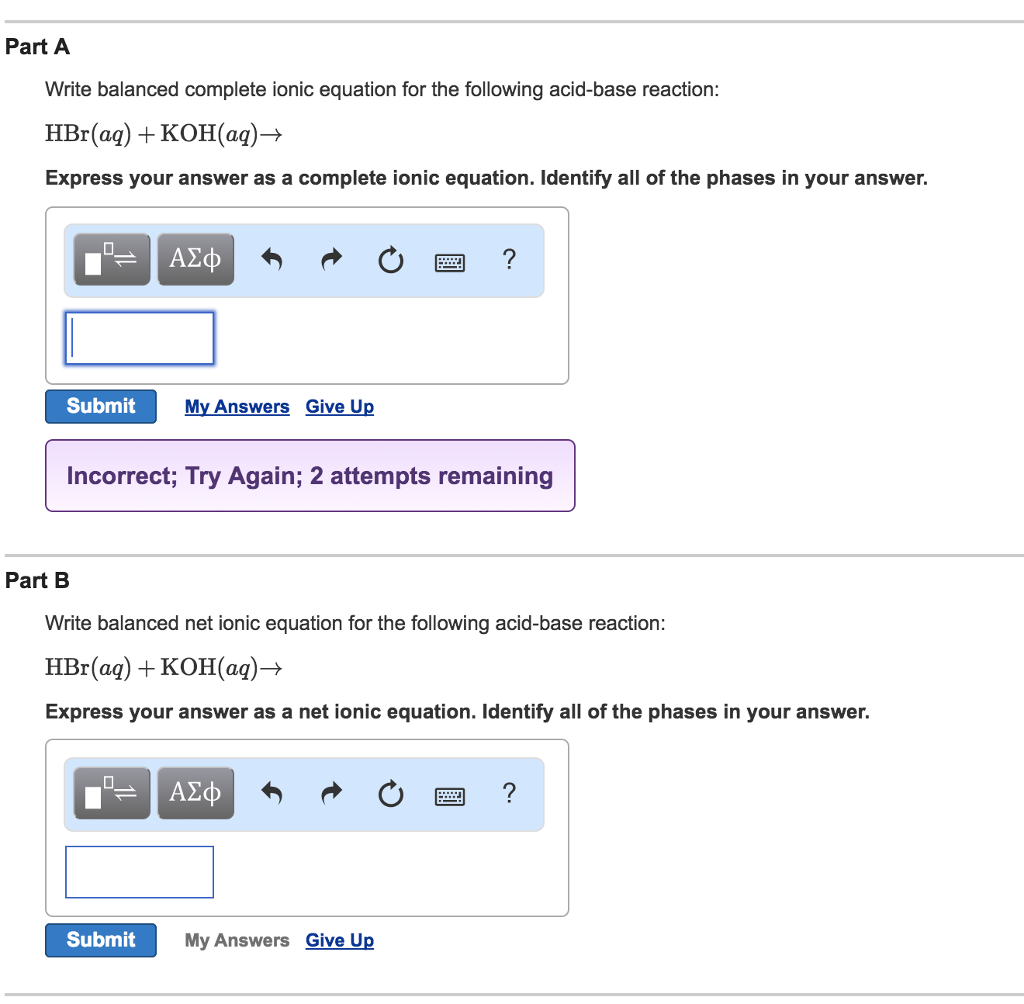Screen dimensions: 1024x1004
Task: Give Up on Part A
Action: [340, 407]
